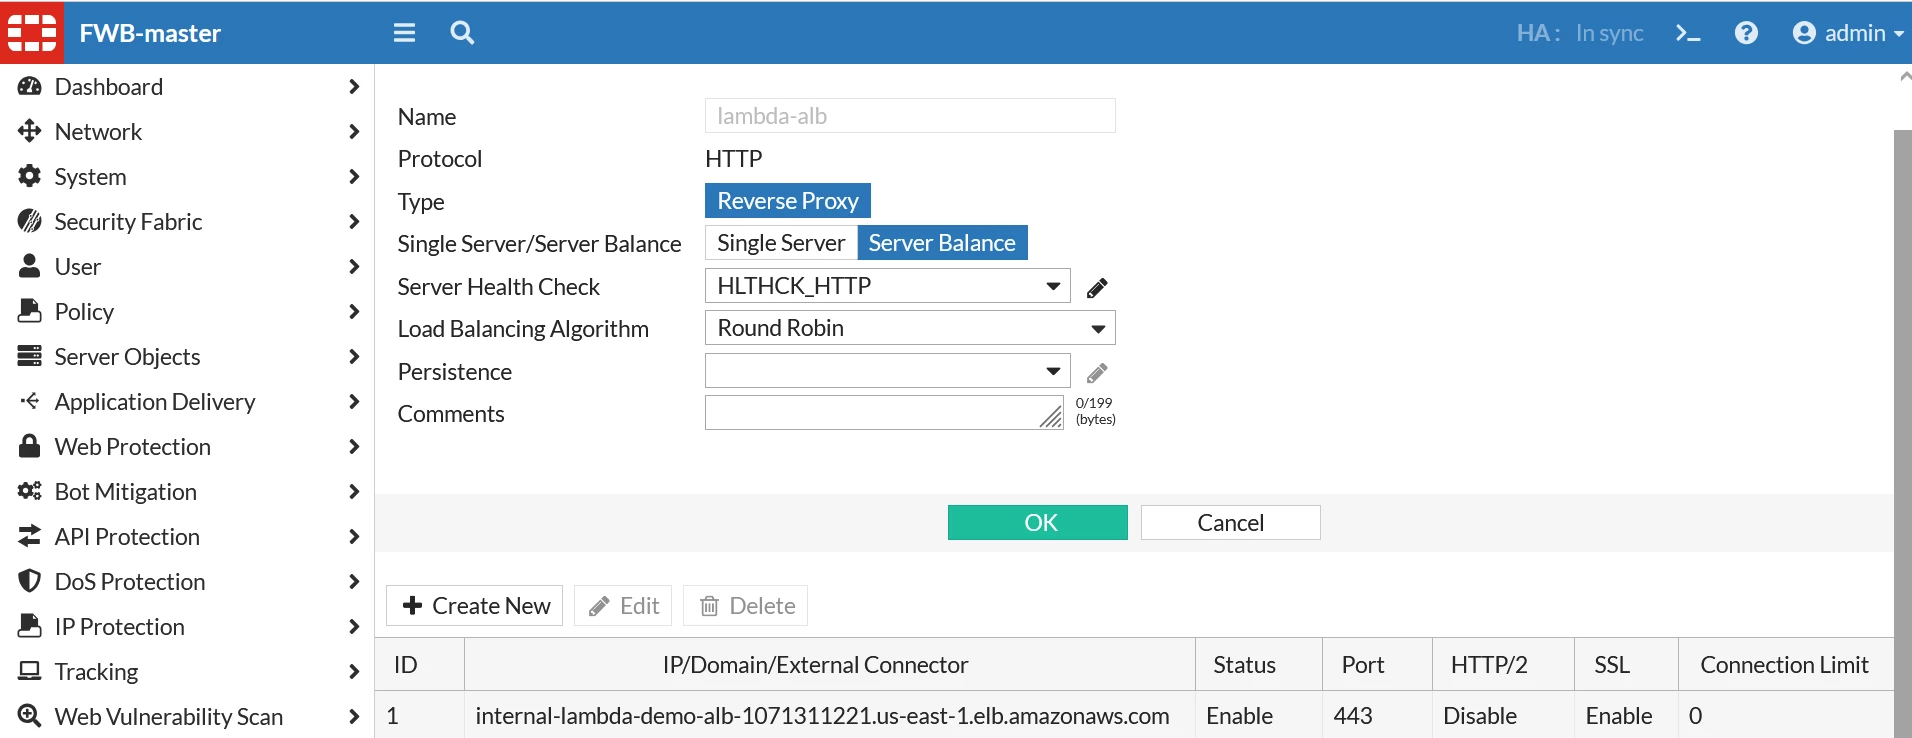Open the User menu
The width and height of the screenshot is (1912, 738).
click(x=187, y=266)
